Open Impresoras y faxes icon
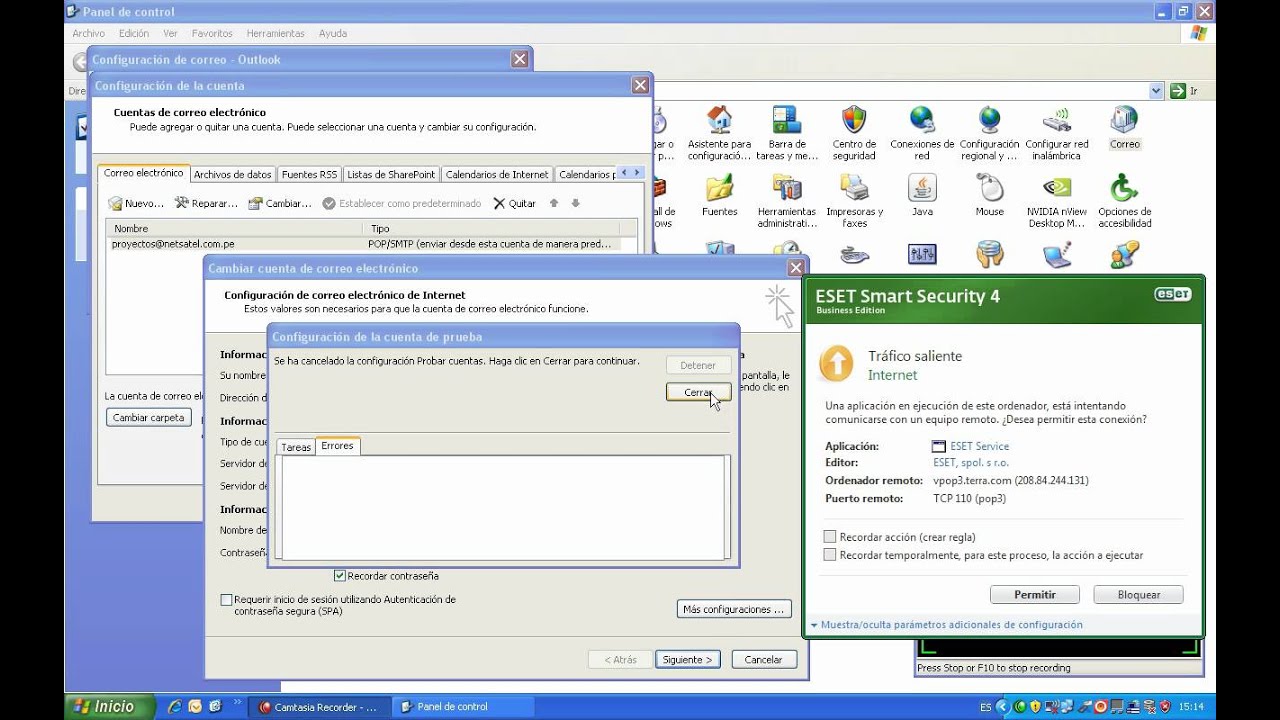This screenshot has width=1280, height=720. point(854,200)
